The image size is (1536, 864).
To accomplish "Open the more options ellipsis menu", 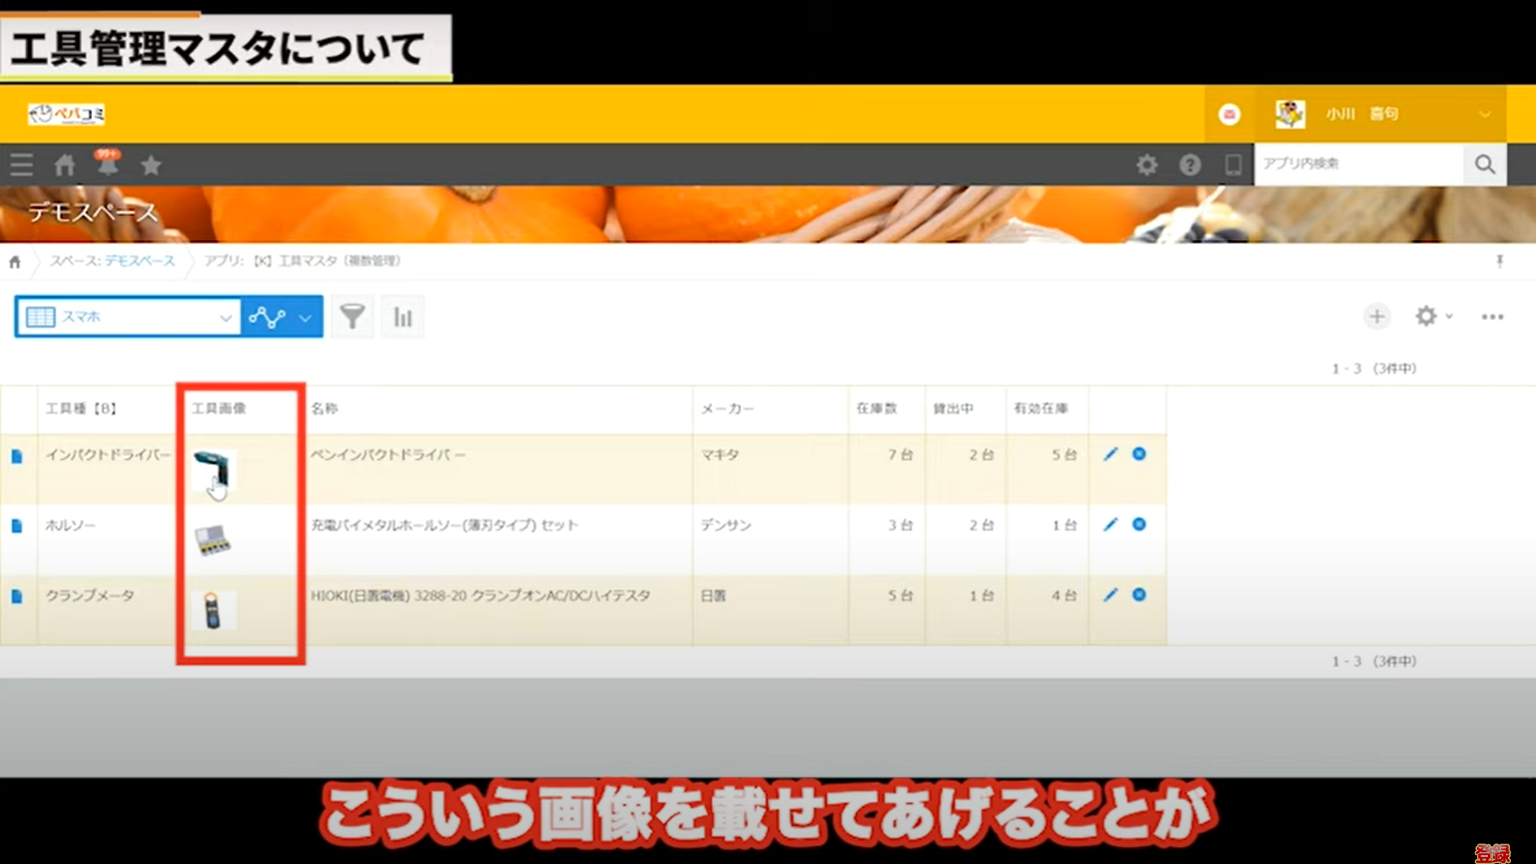I will tap(1493, 316).
